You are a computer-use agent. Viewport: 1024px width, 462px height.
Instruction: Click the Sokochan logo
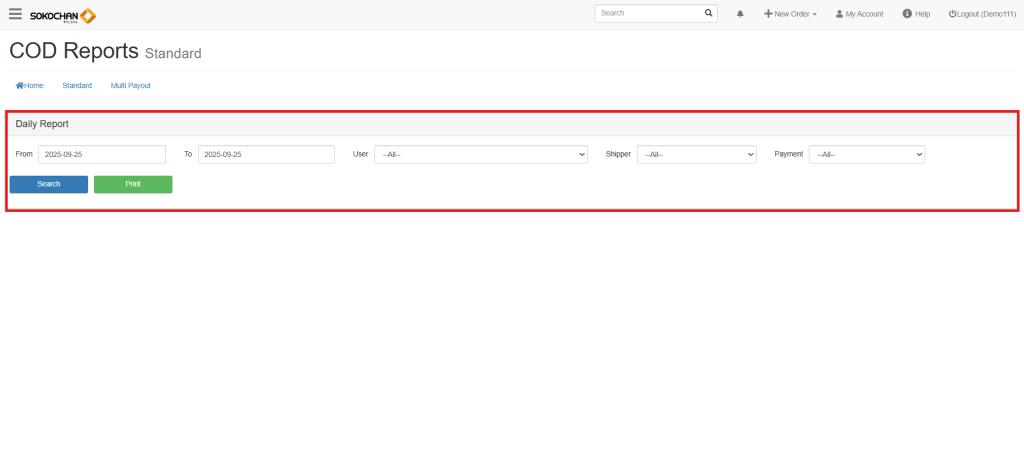tap(63, 15)
